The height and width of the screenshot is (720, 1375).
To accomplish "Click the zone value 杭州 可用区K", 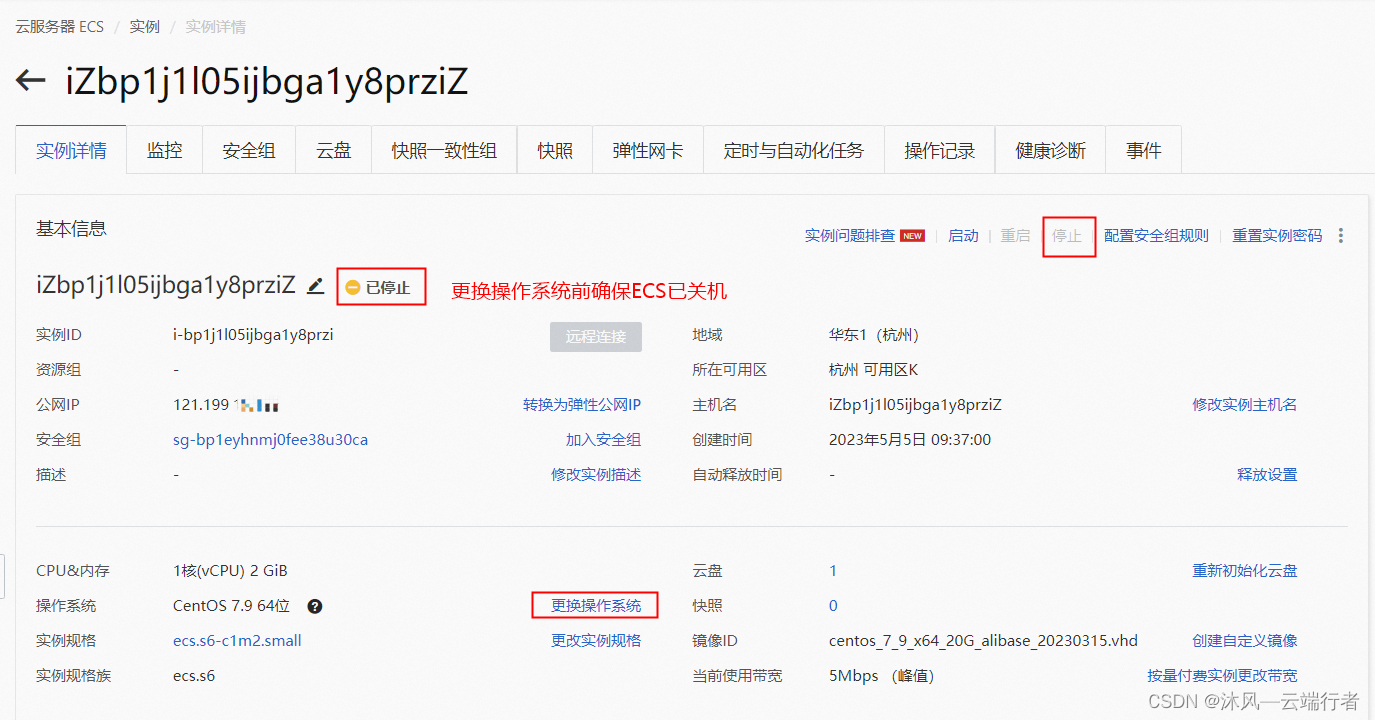I will click(x=873, y=370).
